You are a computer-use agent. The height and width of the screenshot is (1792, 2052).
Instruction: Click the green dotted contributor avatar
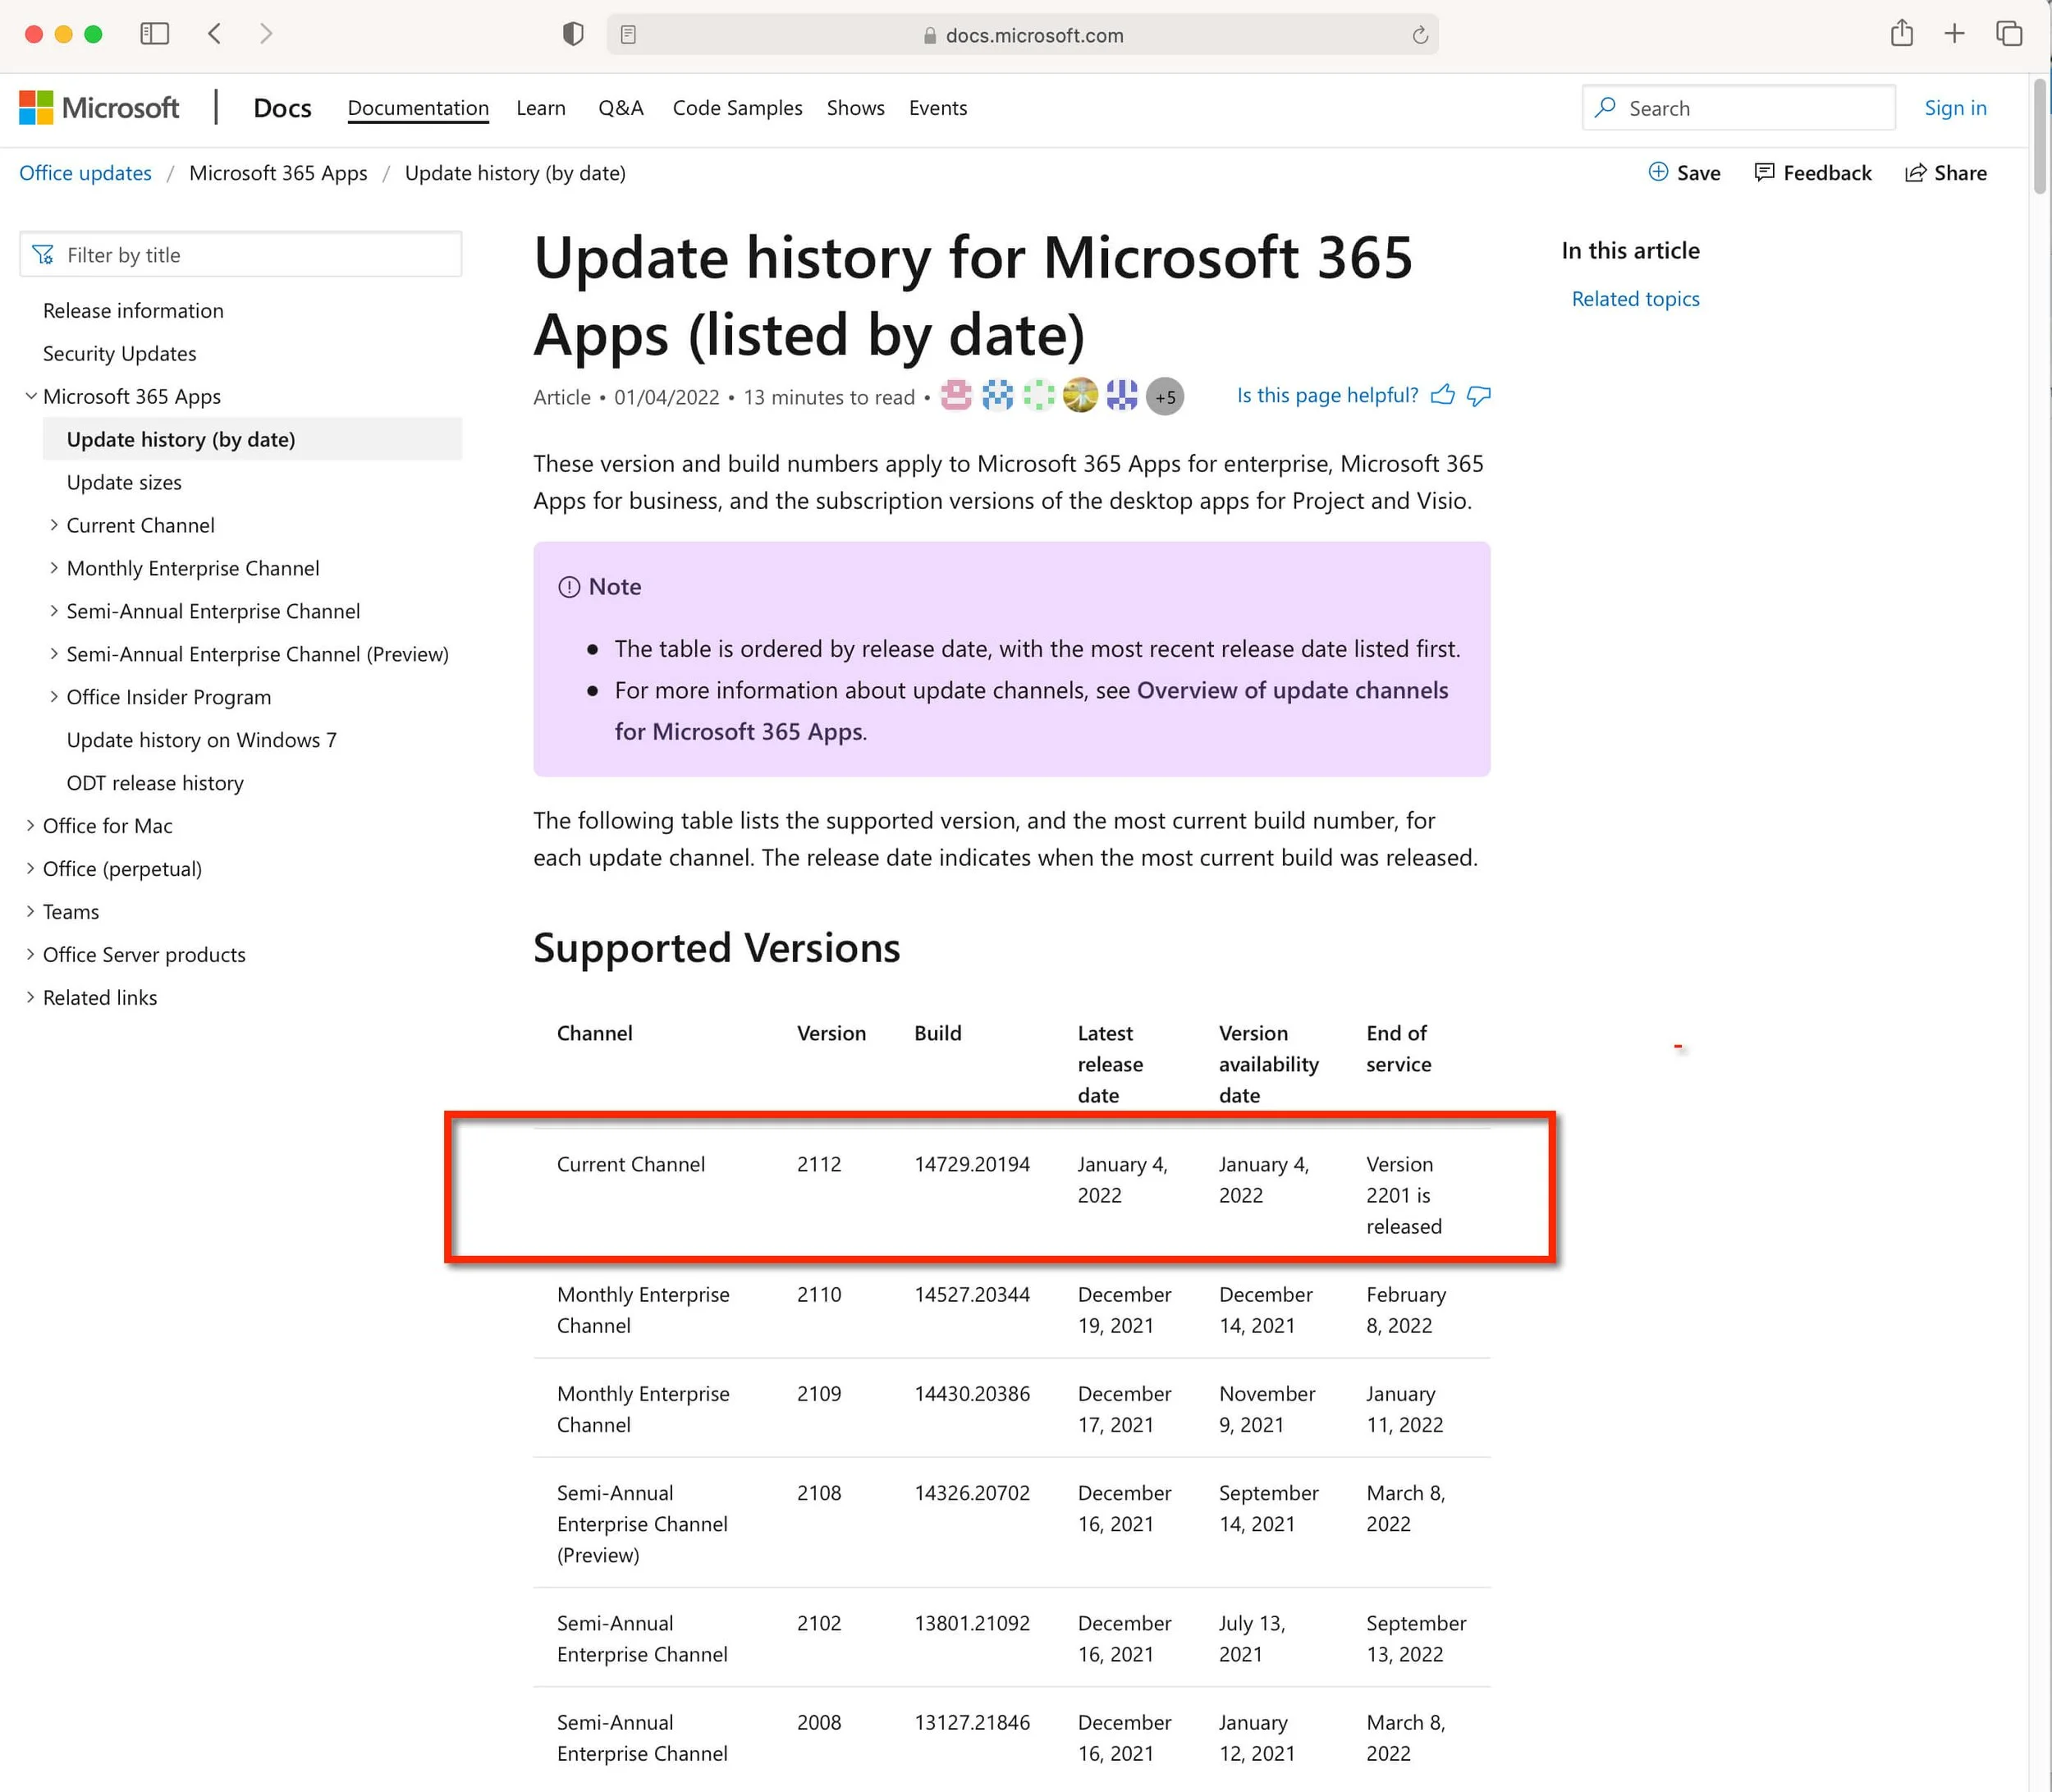point(1039,396)
